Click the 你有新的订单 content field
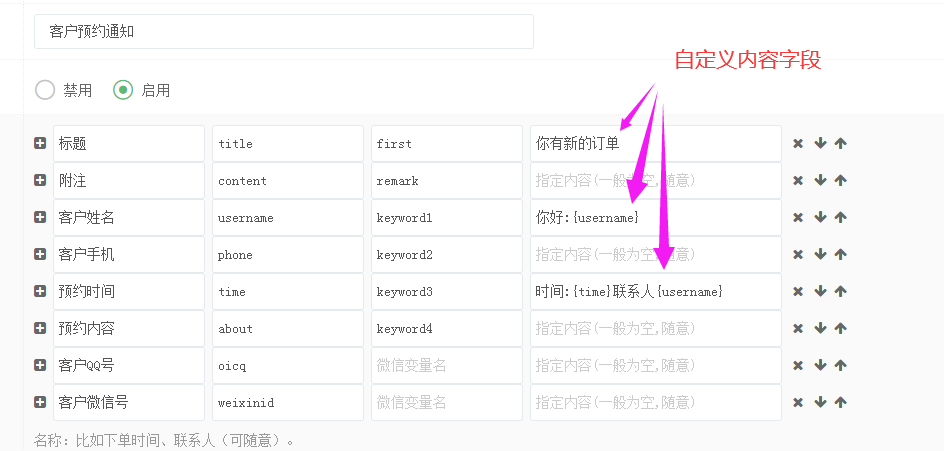Image resolution: width=944 pixels, height=451 pixels. pos(655,144)
